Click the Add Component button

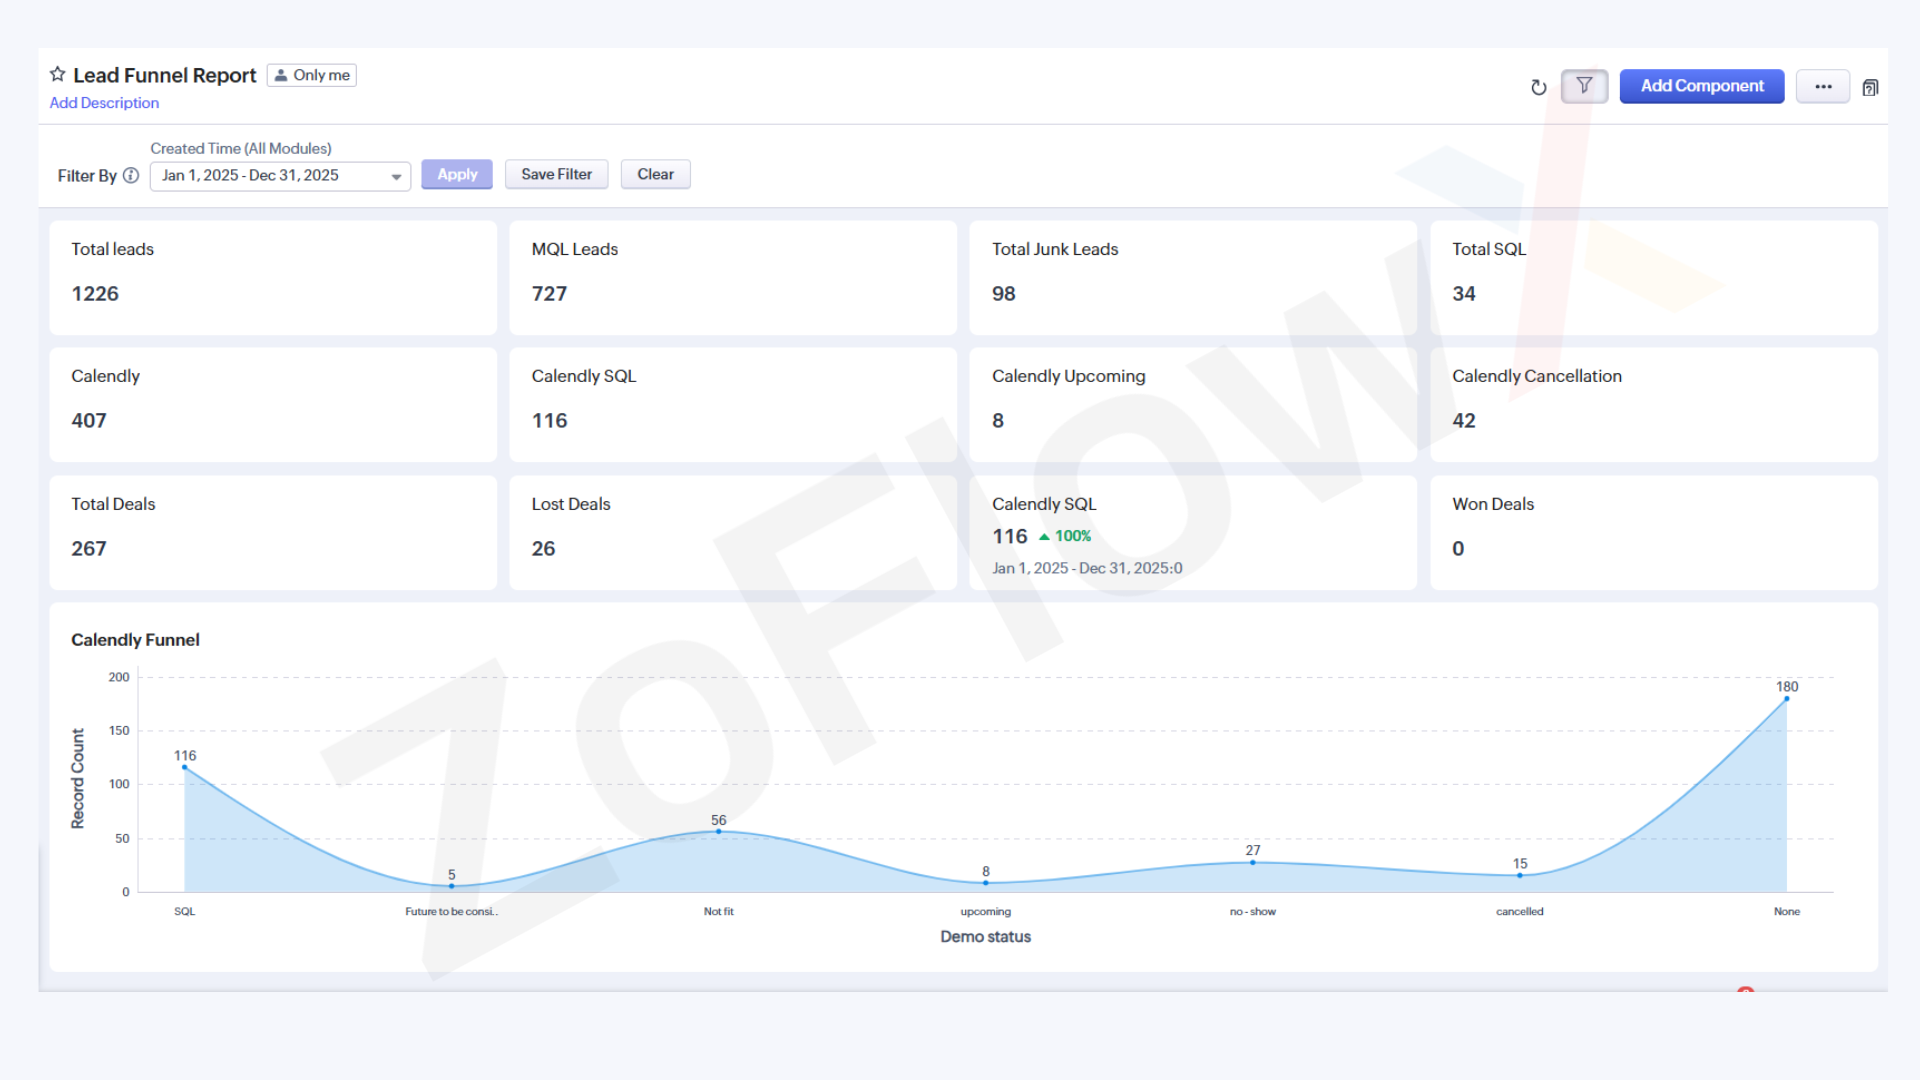[1701, 86]
